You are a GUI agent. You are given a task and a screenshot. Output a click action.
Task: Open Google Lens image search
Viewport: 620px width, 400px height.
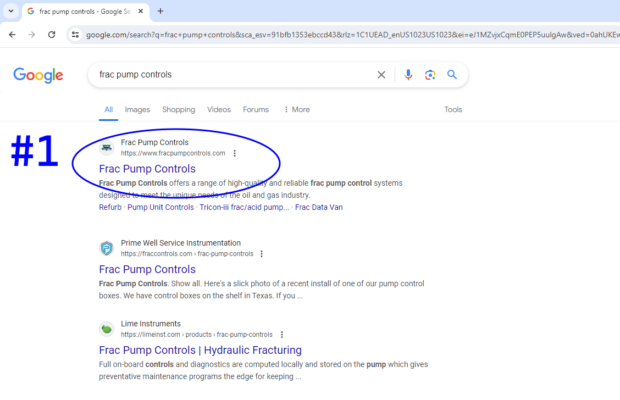[x=430, y=75]
